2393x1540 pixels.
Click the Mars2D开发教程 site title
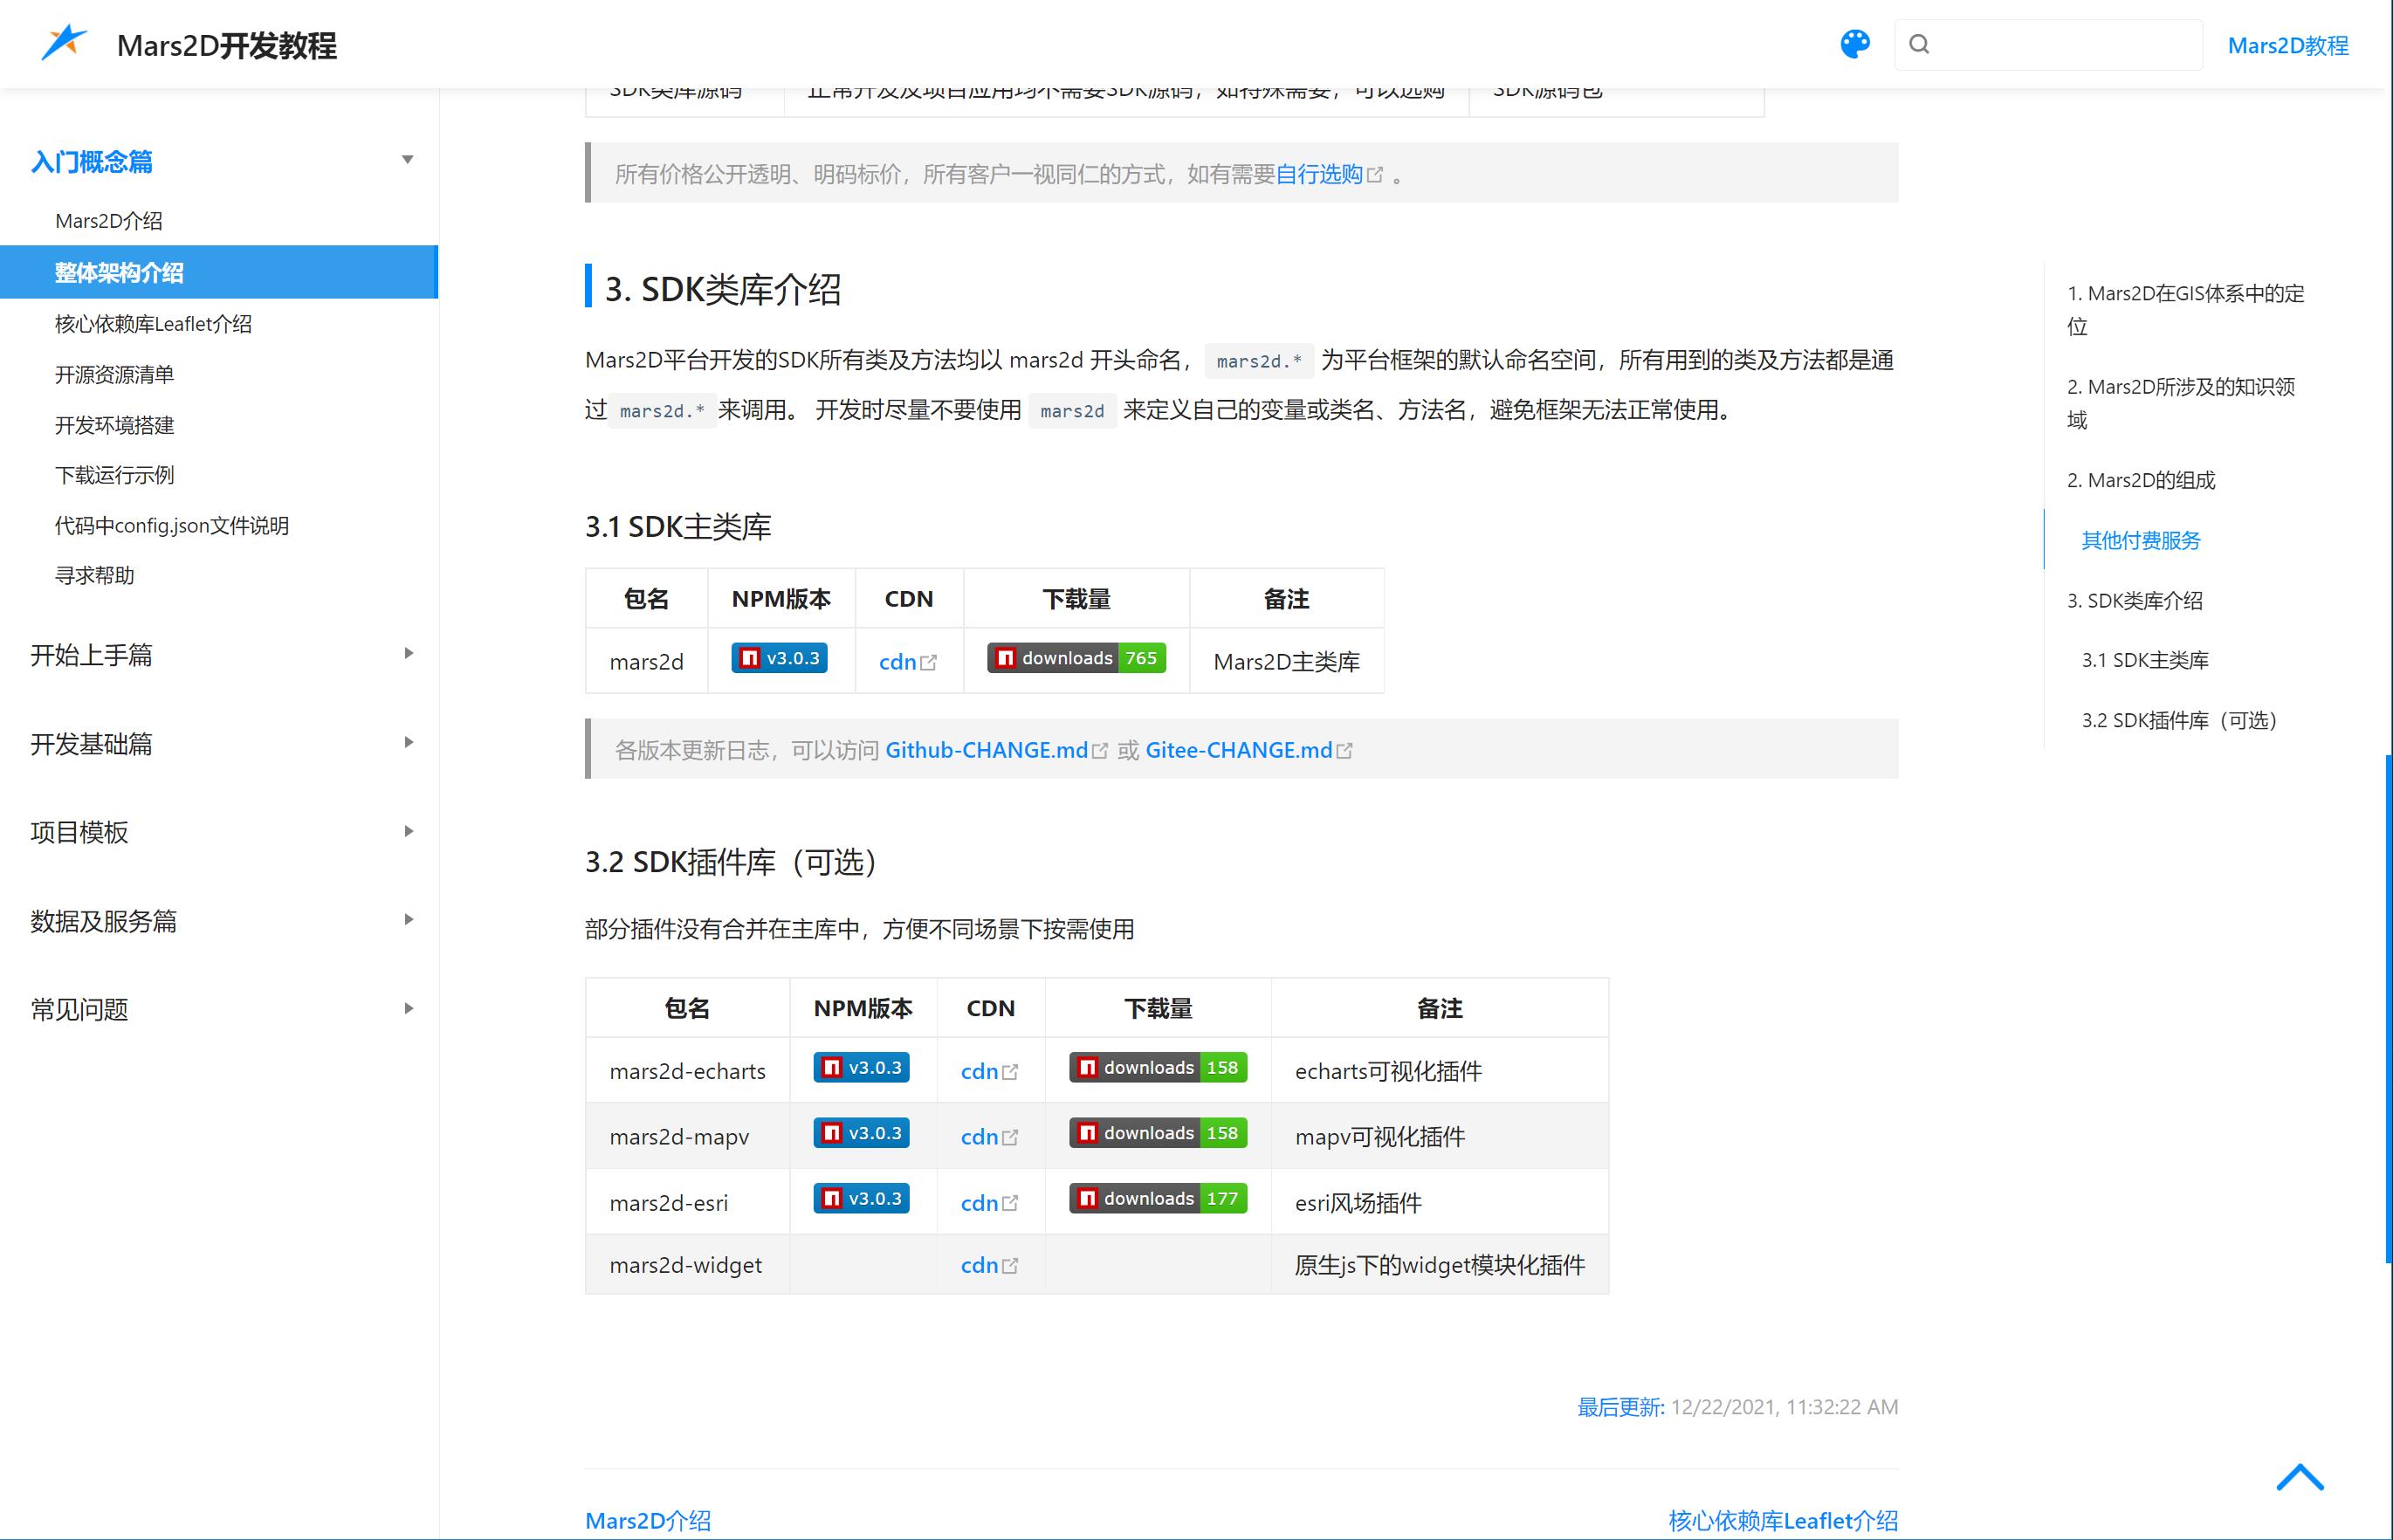tap(227, 45)
